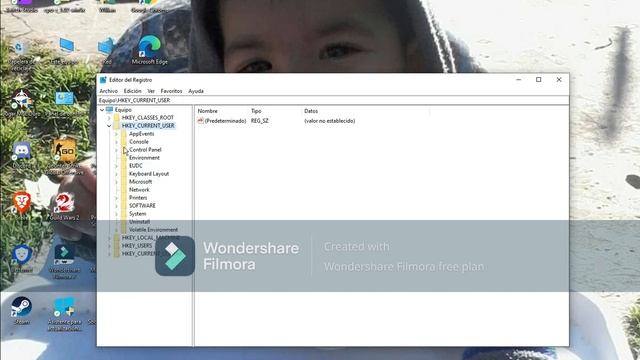Select the HKEY_USERS key

(137, 246)
